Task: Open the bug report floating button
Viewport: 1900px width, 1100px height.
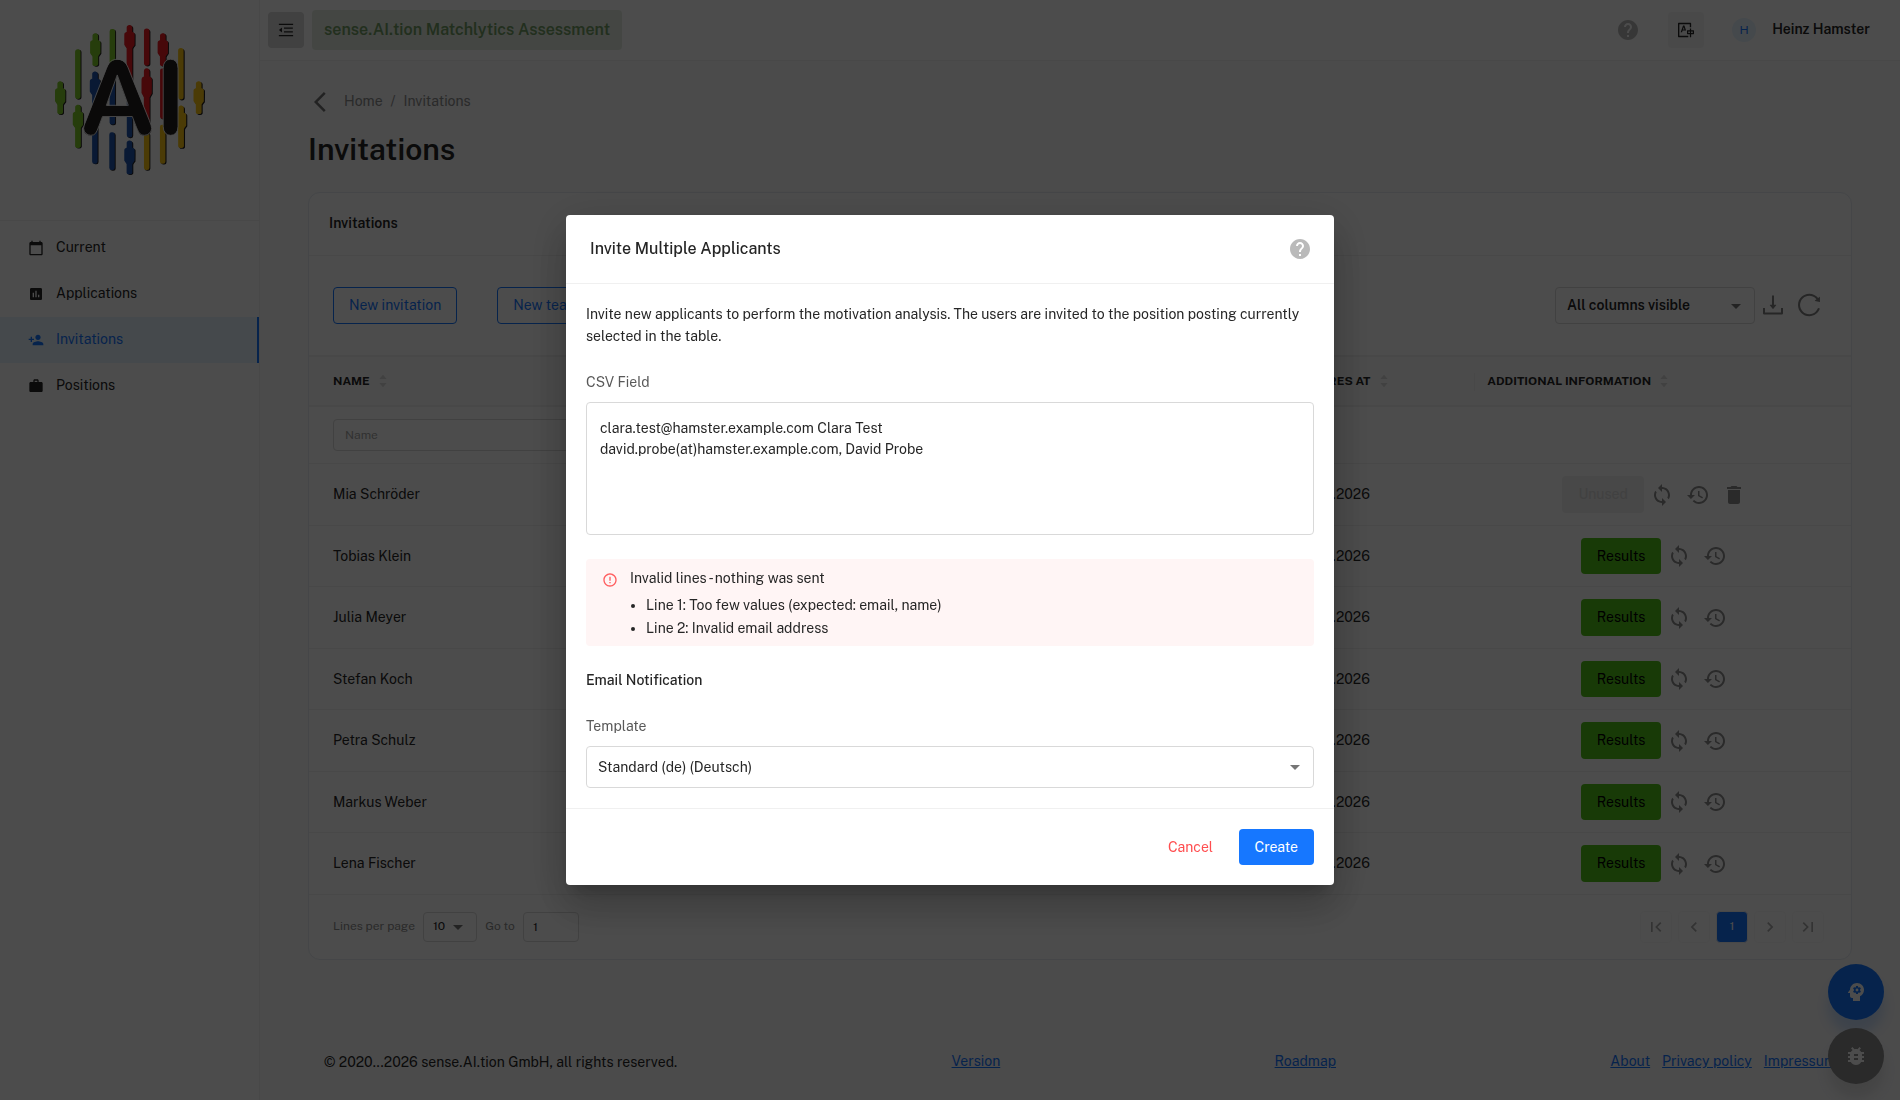Action: (1856, 1056)
